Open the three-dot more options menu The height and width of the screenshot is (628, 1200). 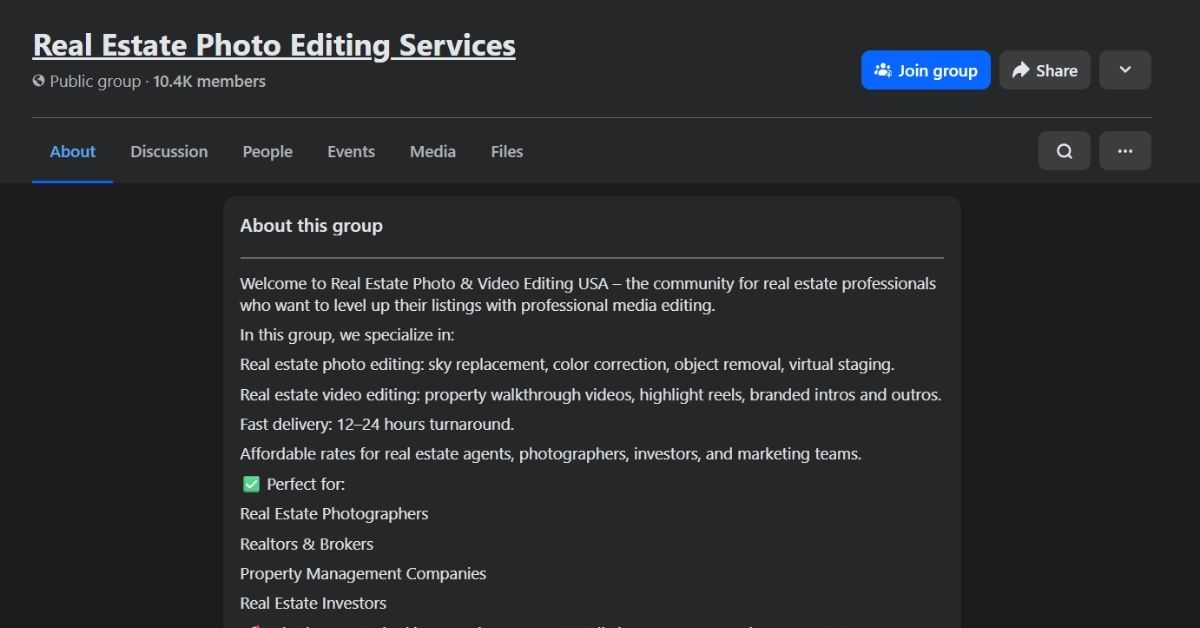[x=1125, y=151]
